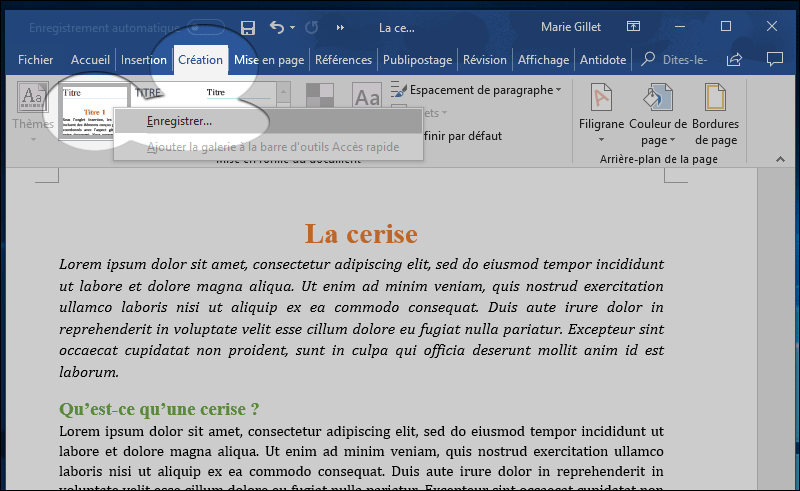Select the centered Titre style set thumbnail
The height and width of the screenshot is (491, 800).
(238, 93)
